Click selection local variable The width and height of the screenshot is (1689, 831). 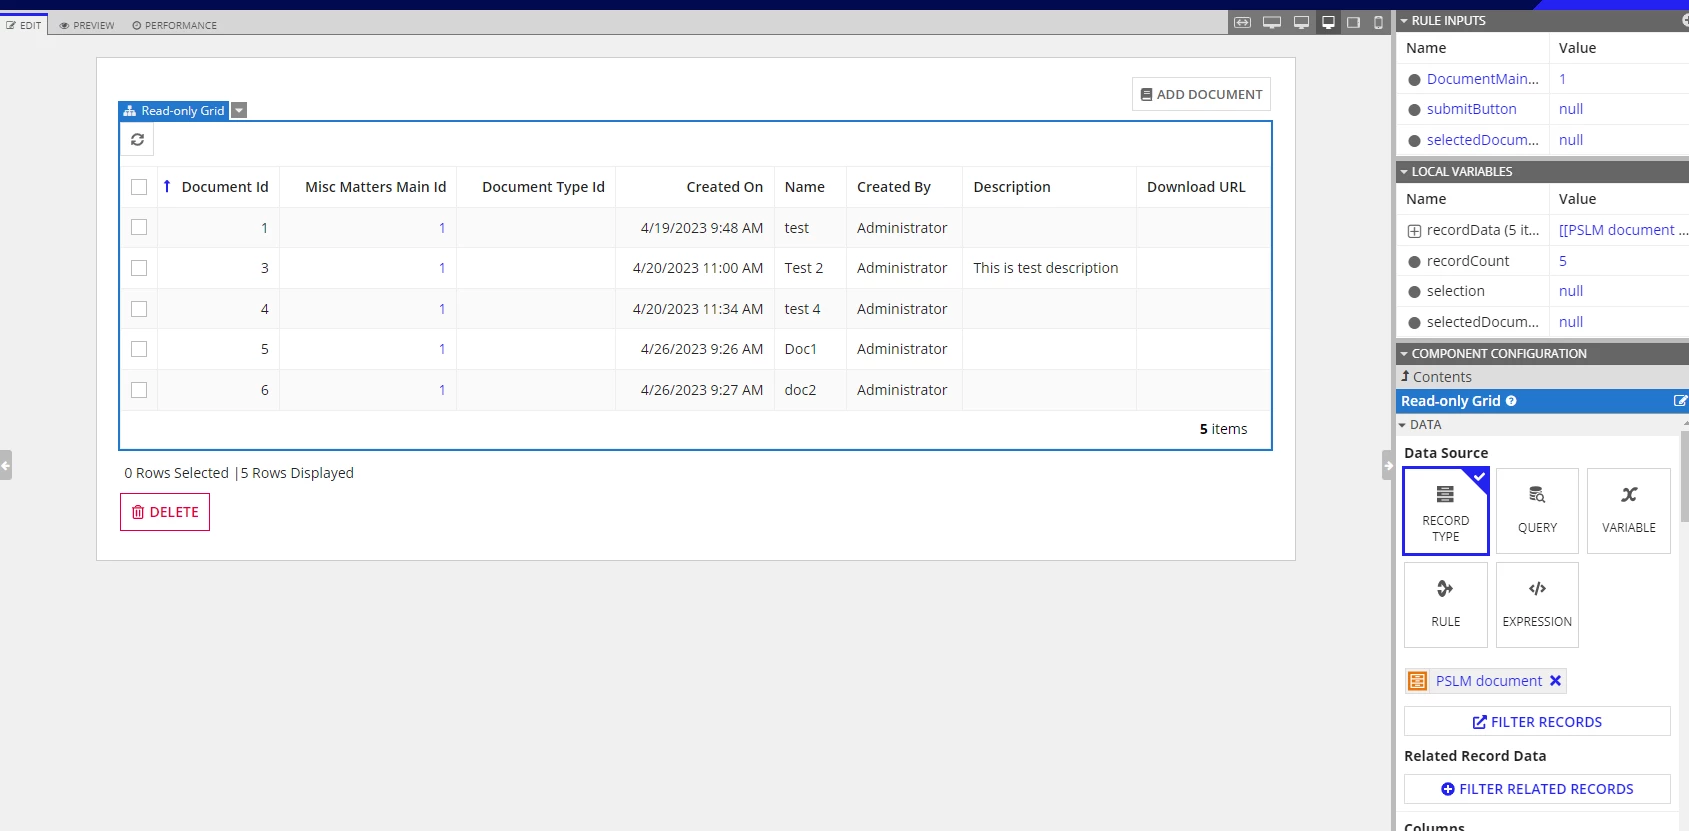[1455, 291]
